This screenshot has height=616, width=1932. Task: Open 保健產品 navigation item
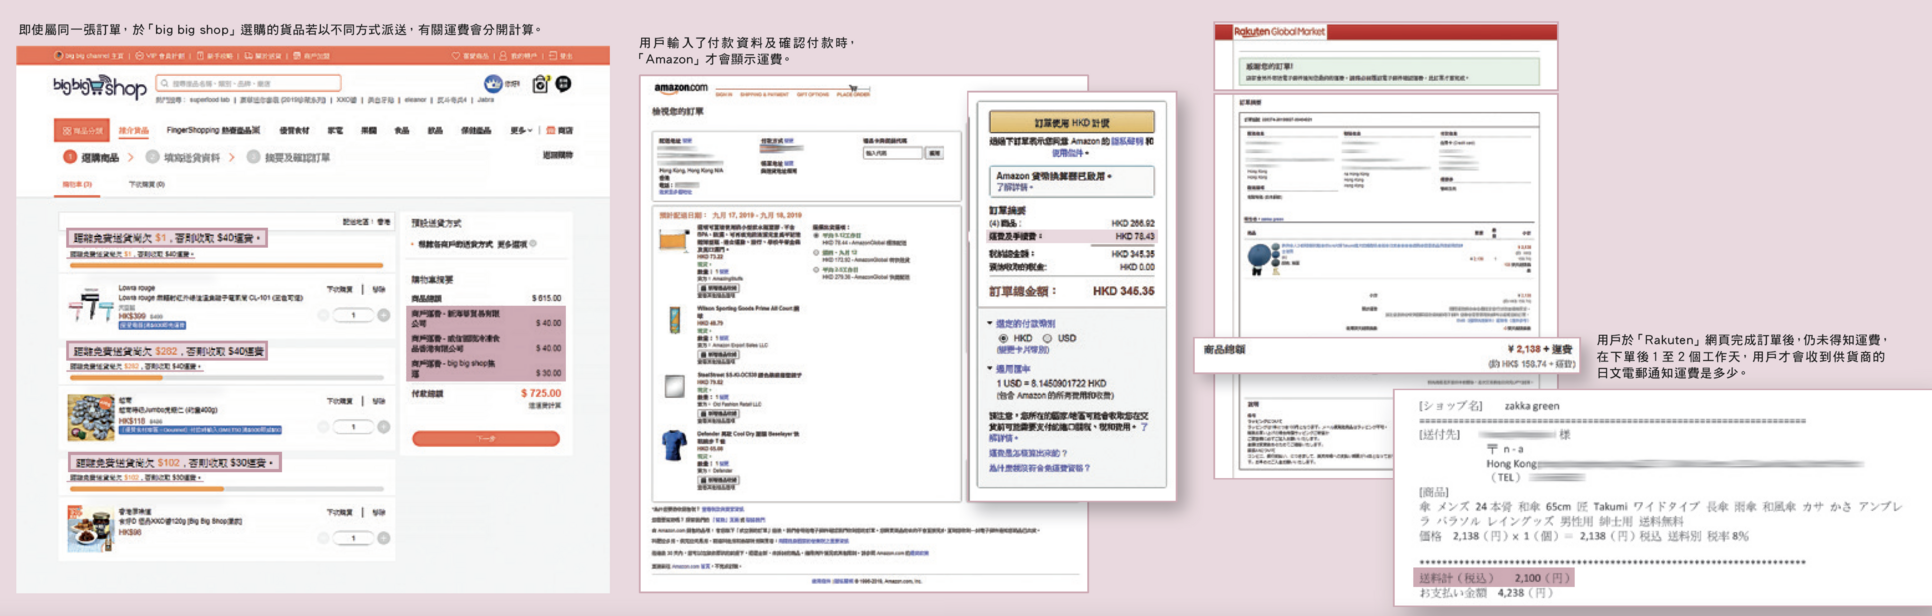476,130
